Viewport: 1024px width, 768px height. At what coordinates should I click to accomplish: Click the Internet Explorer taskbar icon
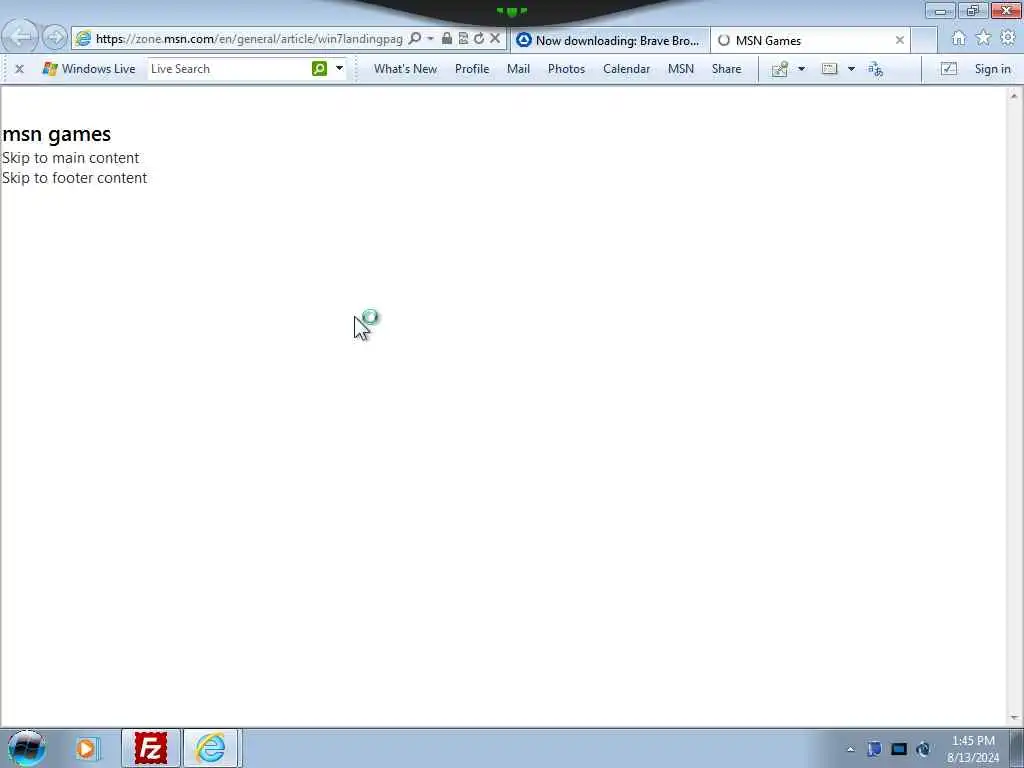[210, 748]
